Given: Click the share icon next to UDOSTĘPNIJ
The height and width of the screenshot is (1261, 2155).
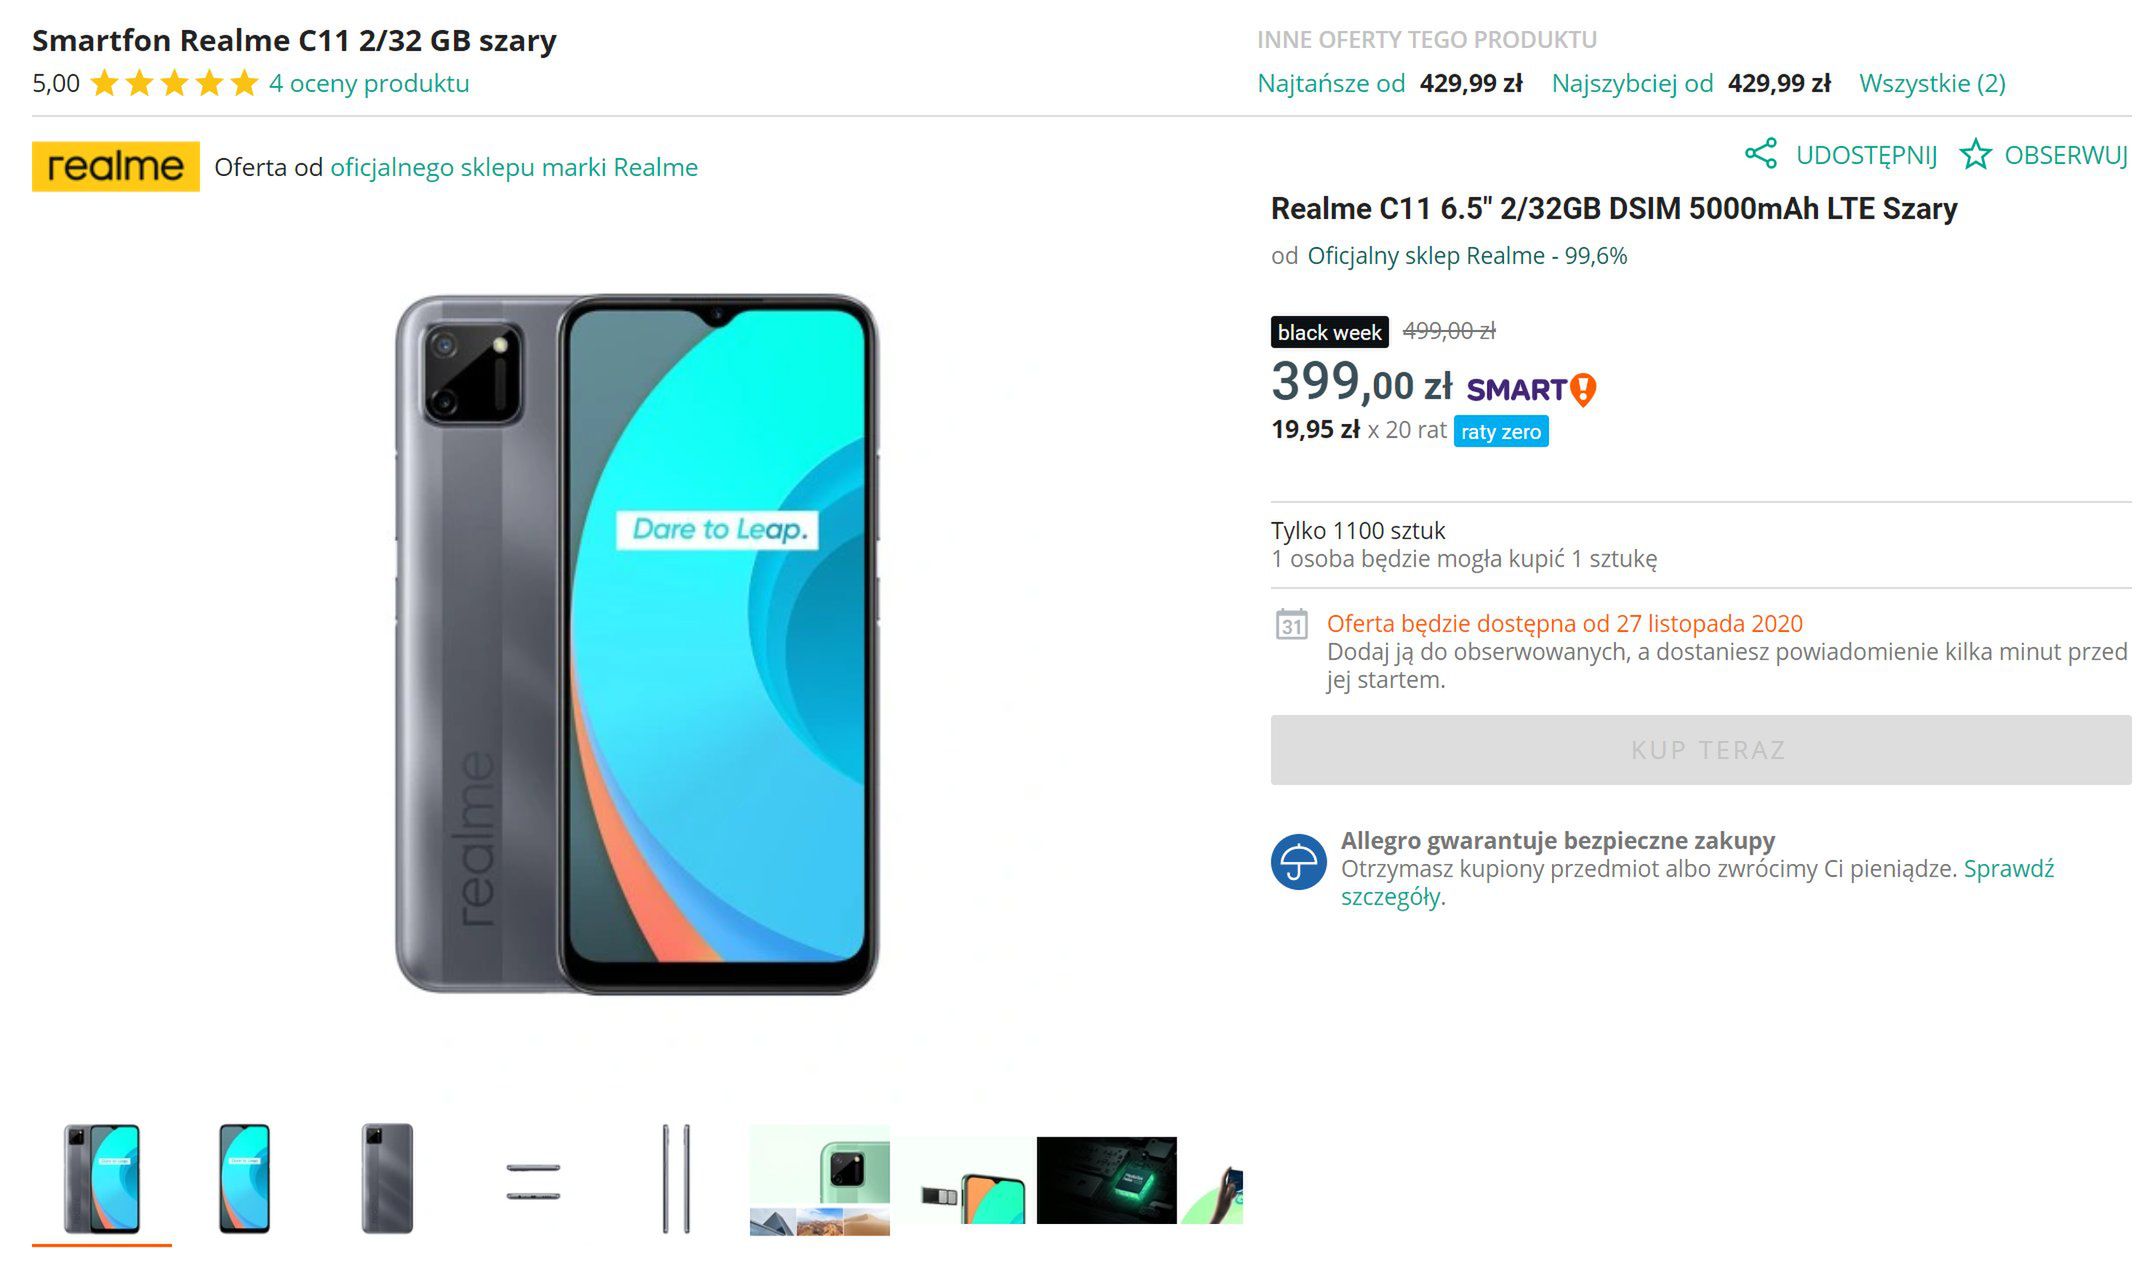Looking at the screenshot, I should coord(1761,154).
